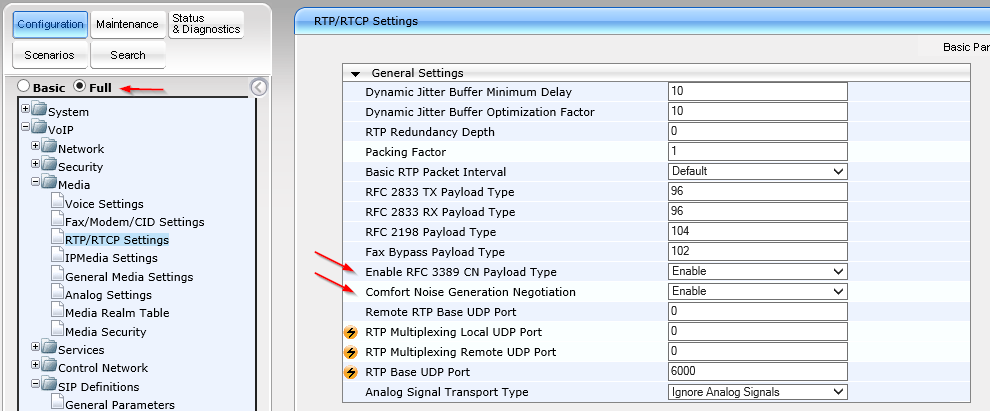The image size is (990, 411).
Task: Open General Parameters under SIP Definitions
Action: coord(120,405)
